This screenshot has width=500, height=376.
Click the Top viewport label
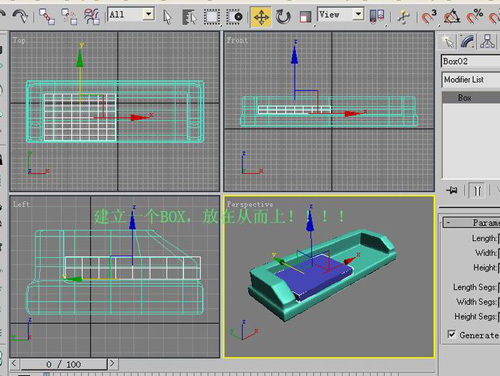[x=19, y=40]
